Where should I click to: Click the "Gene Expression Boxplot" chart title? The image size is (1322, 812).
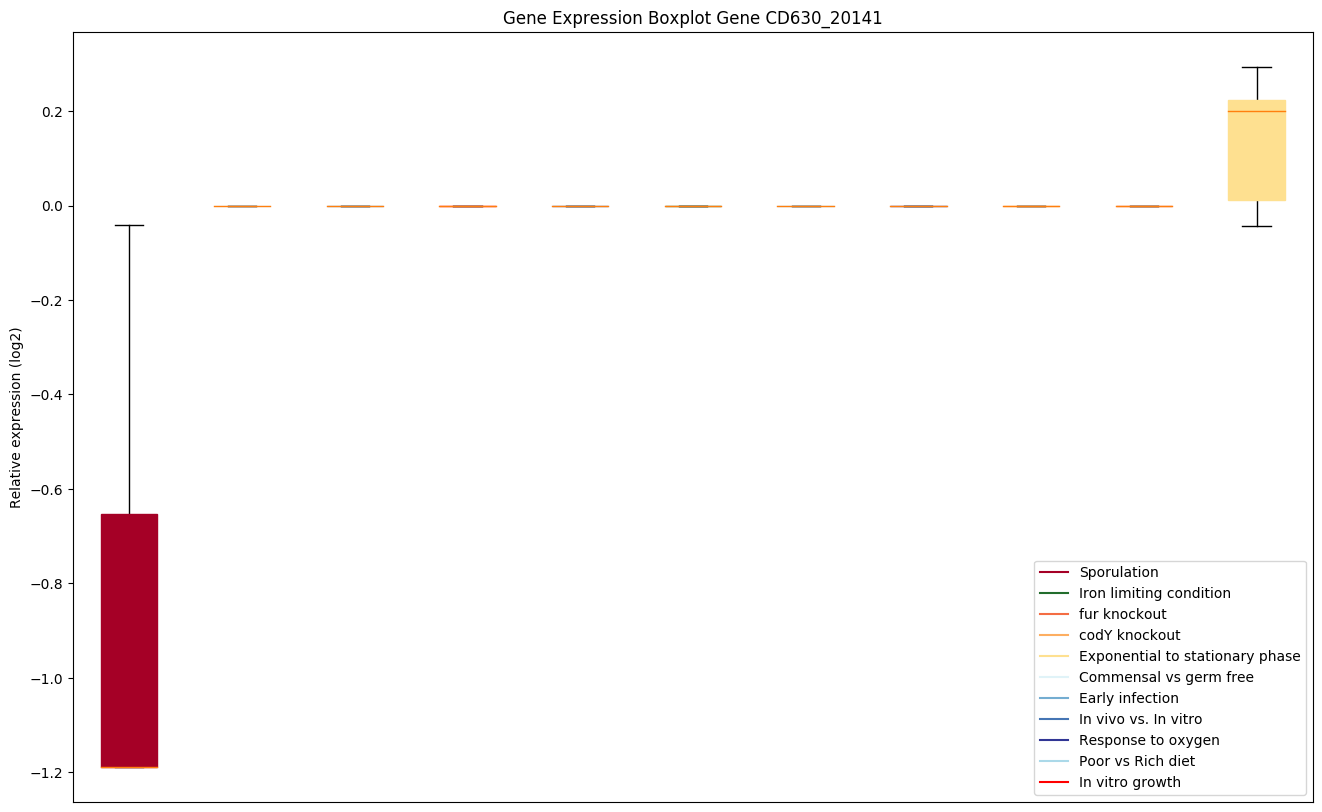pos(692,18)
